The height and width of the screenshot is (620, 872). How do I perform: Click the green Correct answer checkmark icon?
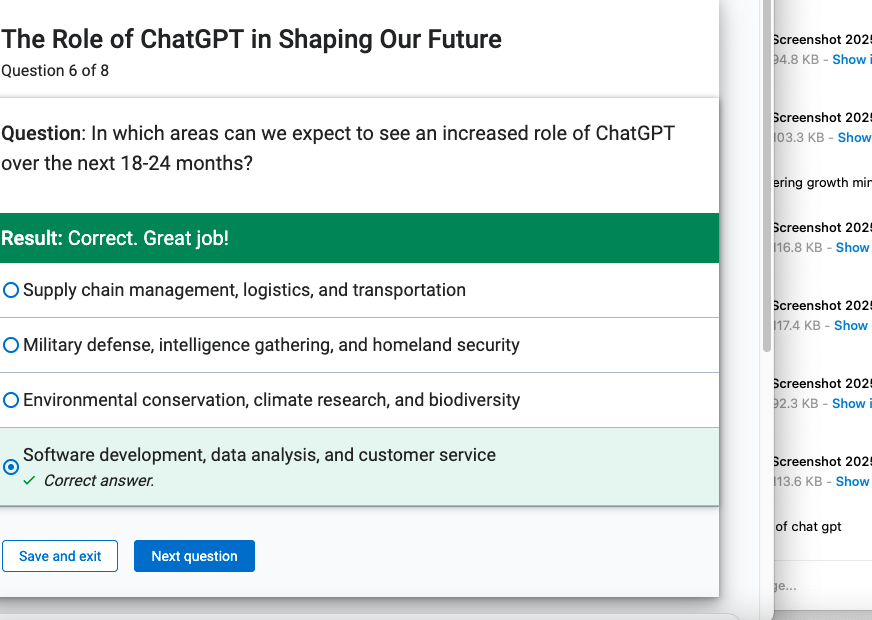[x=29, y=480]
